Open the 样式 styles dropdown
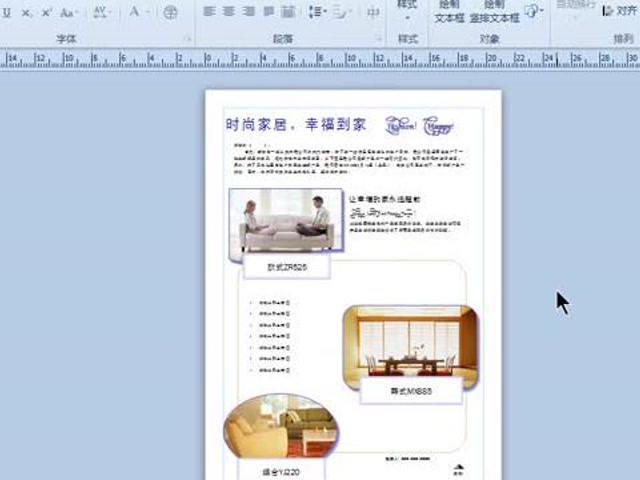 tap(407, 11)
